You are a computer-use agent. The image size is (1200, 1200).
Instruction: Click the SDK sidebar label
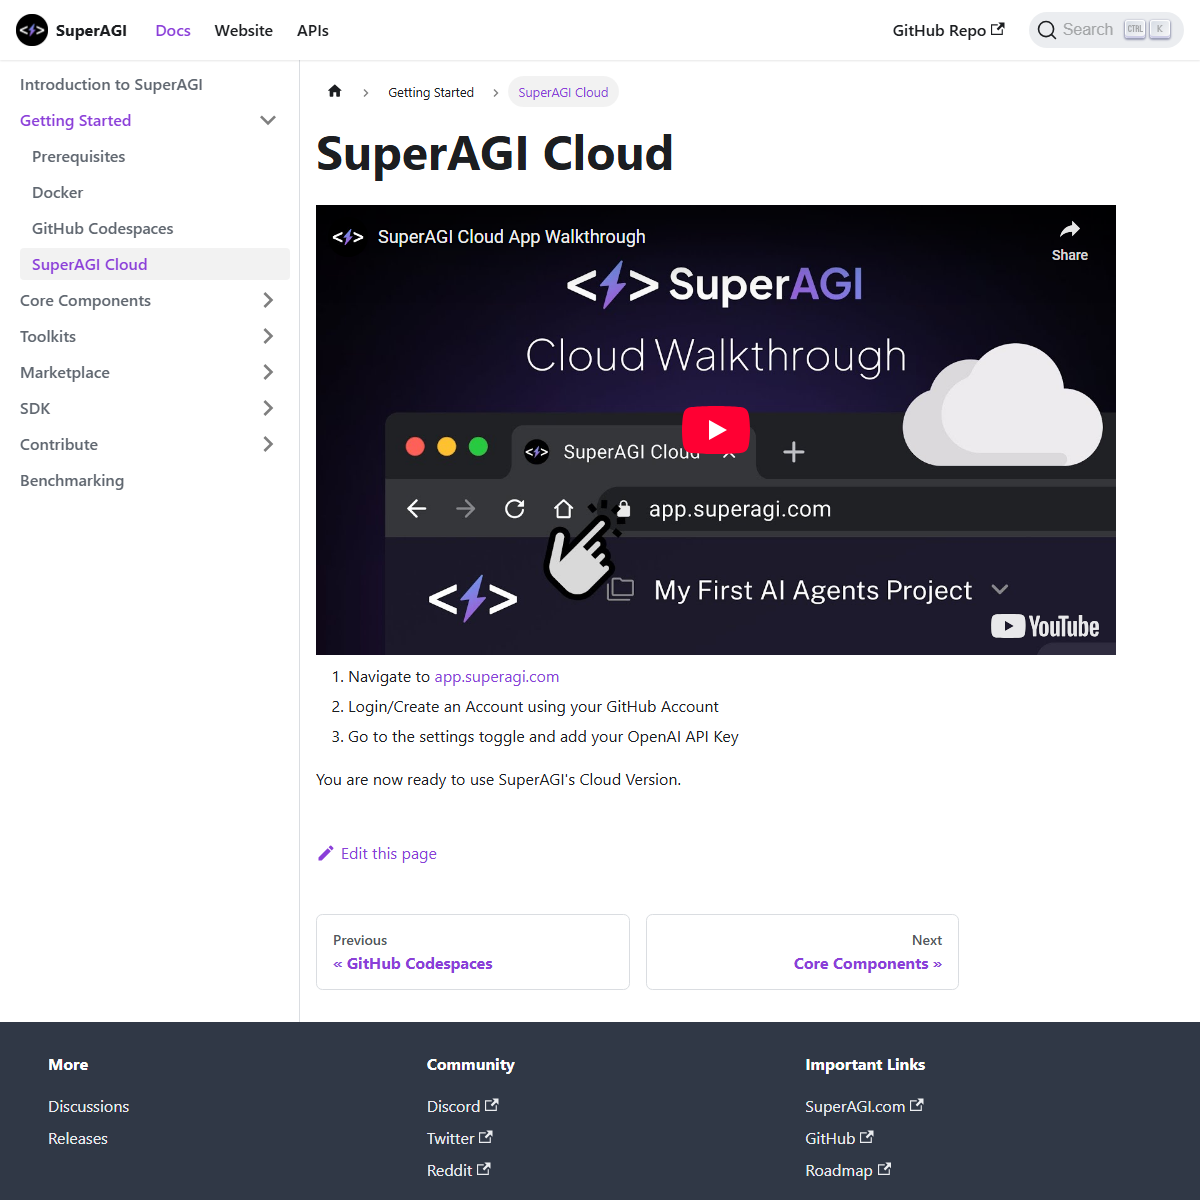pos(35,408)
